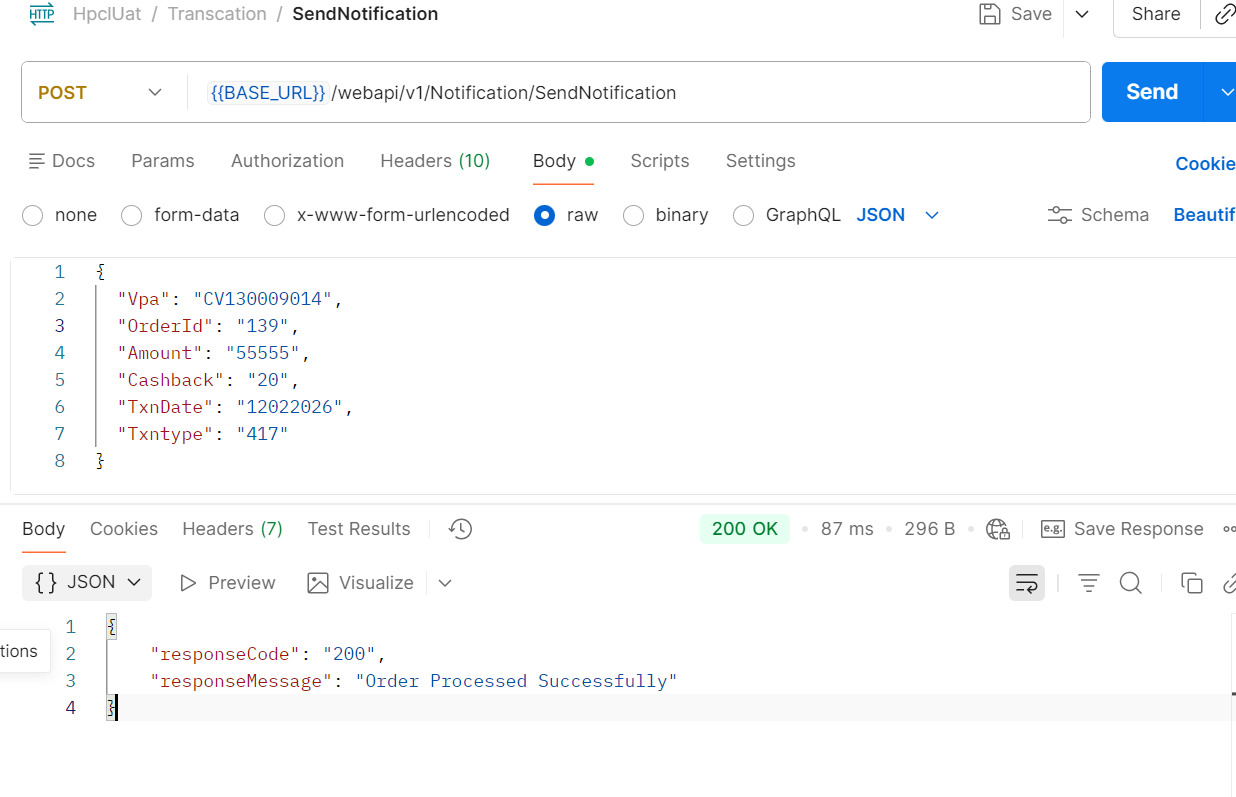The height and width of the screenshot is (797, 1236).
Task: Click the Save floppy disk icon
Action: (x=990, y=14)
